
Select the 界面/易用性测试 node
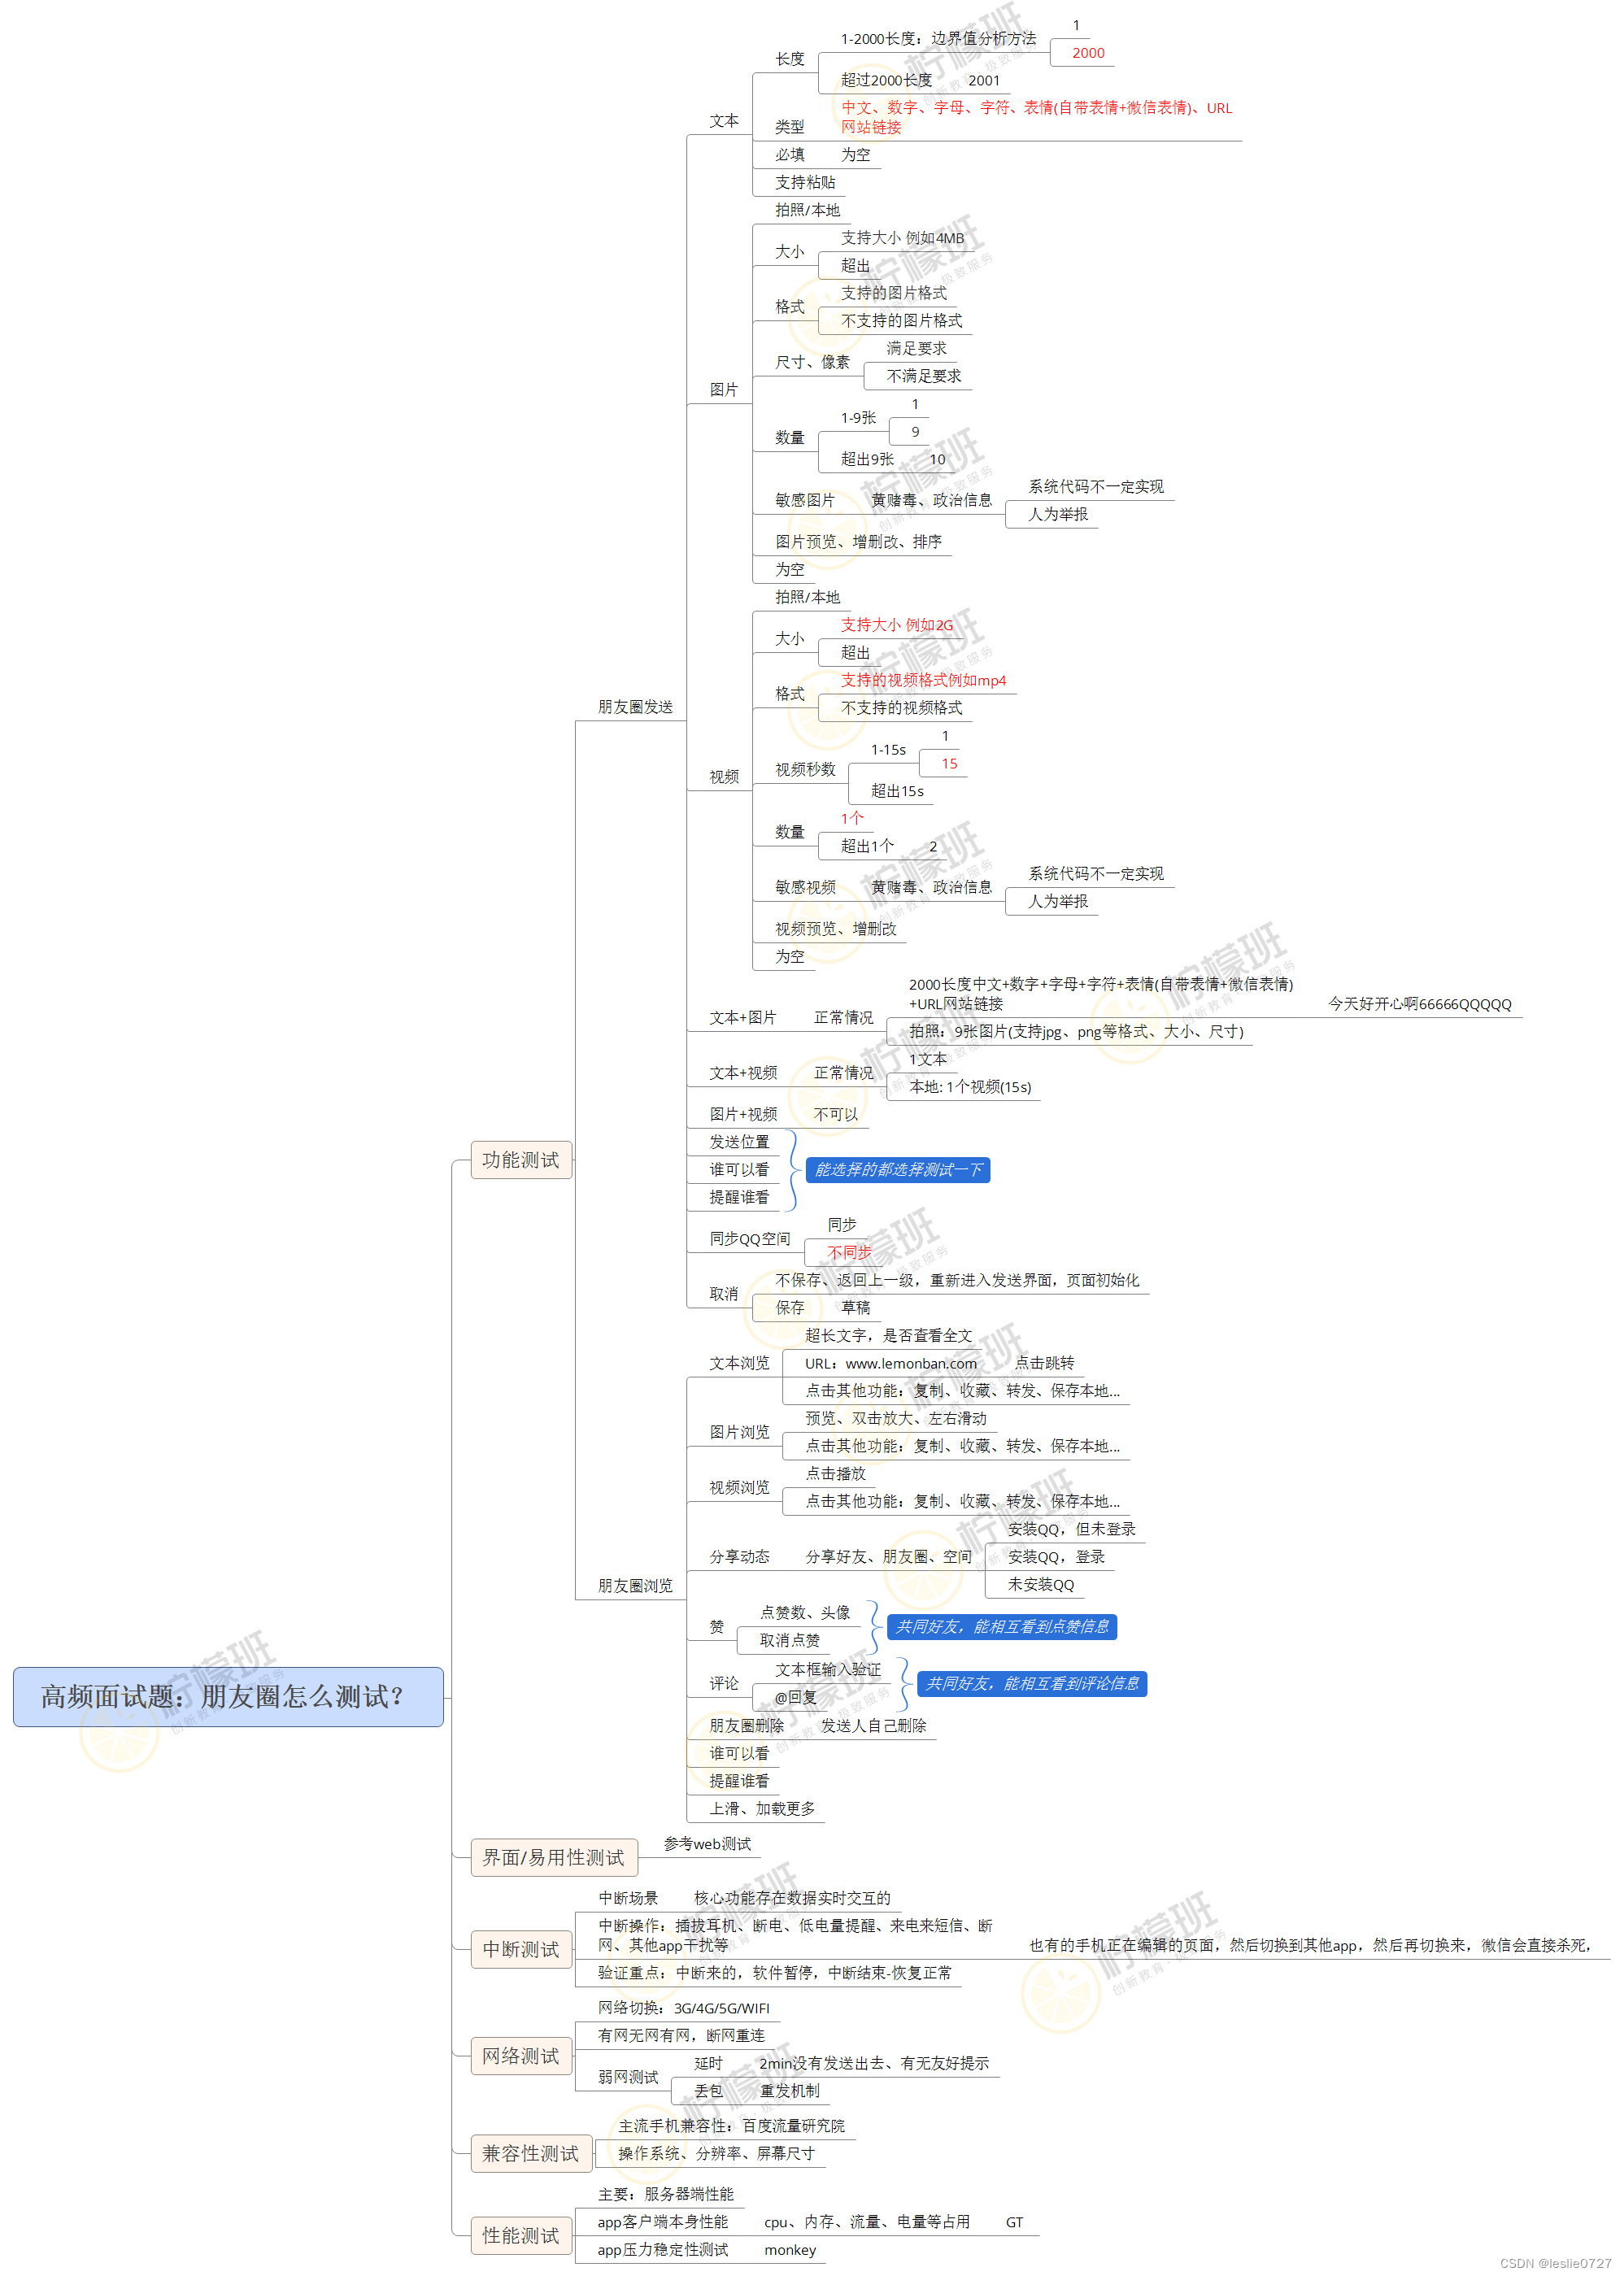click(553, 1857)
